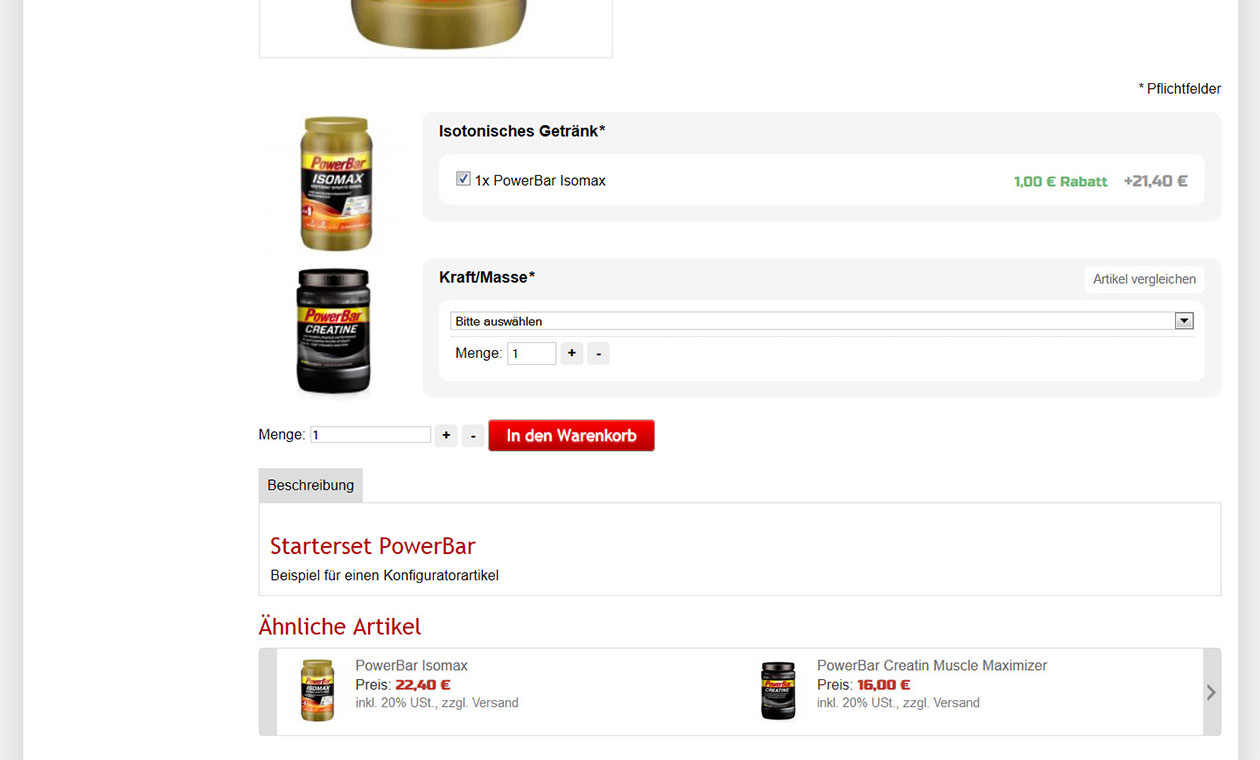Click small Creatine thumbnail in Ähnliche Artikel
This screenshot has width=1260, height=760.
pyautogui.click(x=778, y=691)
